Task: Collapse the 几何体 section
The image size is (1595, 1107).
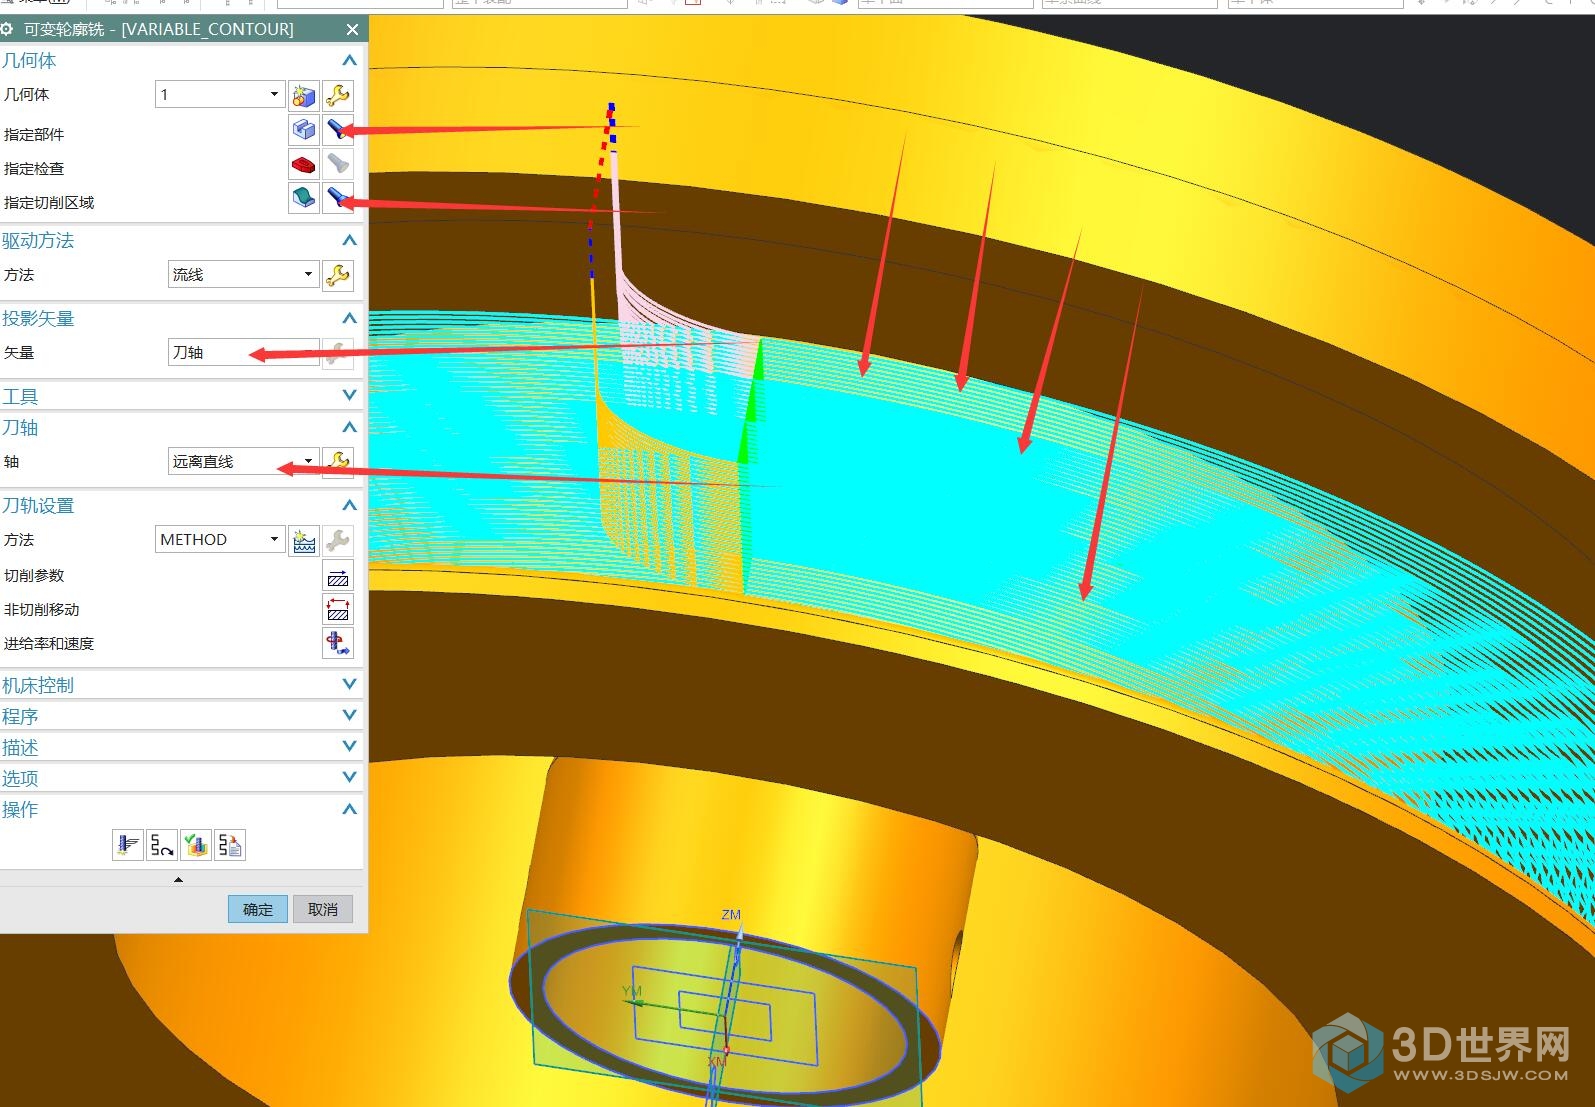Action: 349,61
